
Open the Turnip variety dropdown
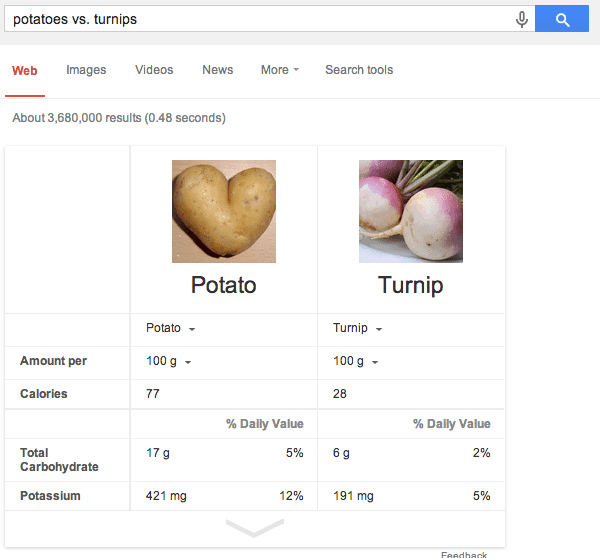tap(357, 328)
